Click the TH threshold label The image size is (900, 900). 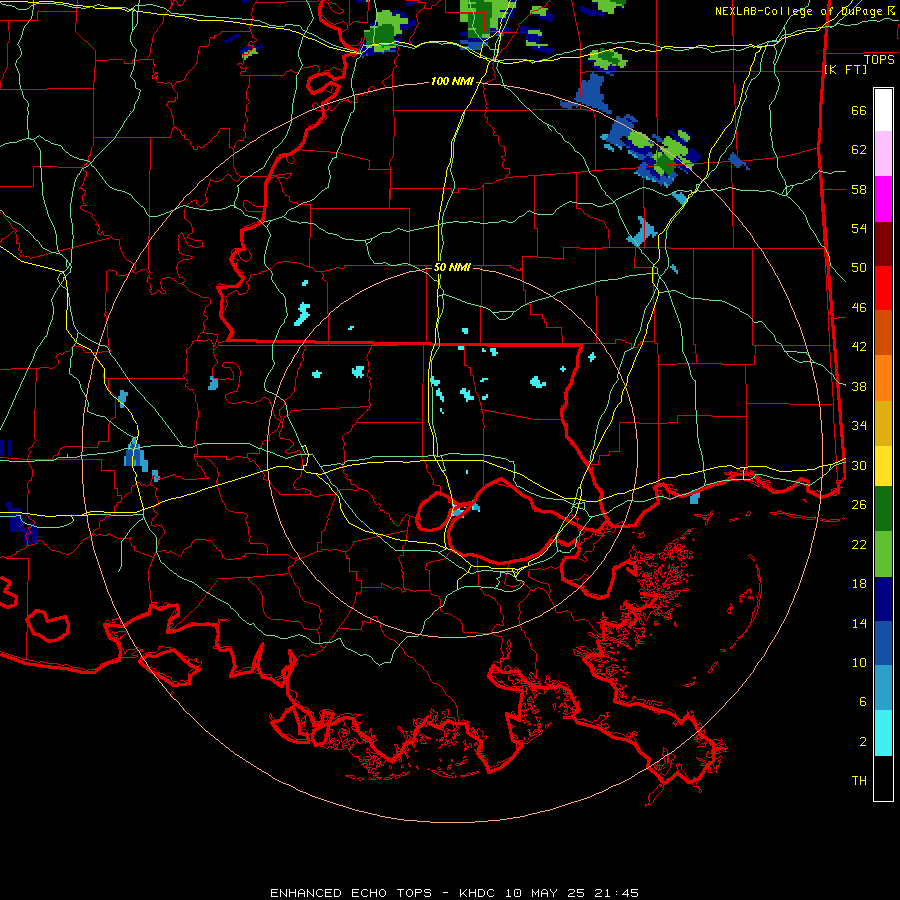click(859, 781)
